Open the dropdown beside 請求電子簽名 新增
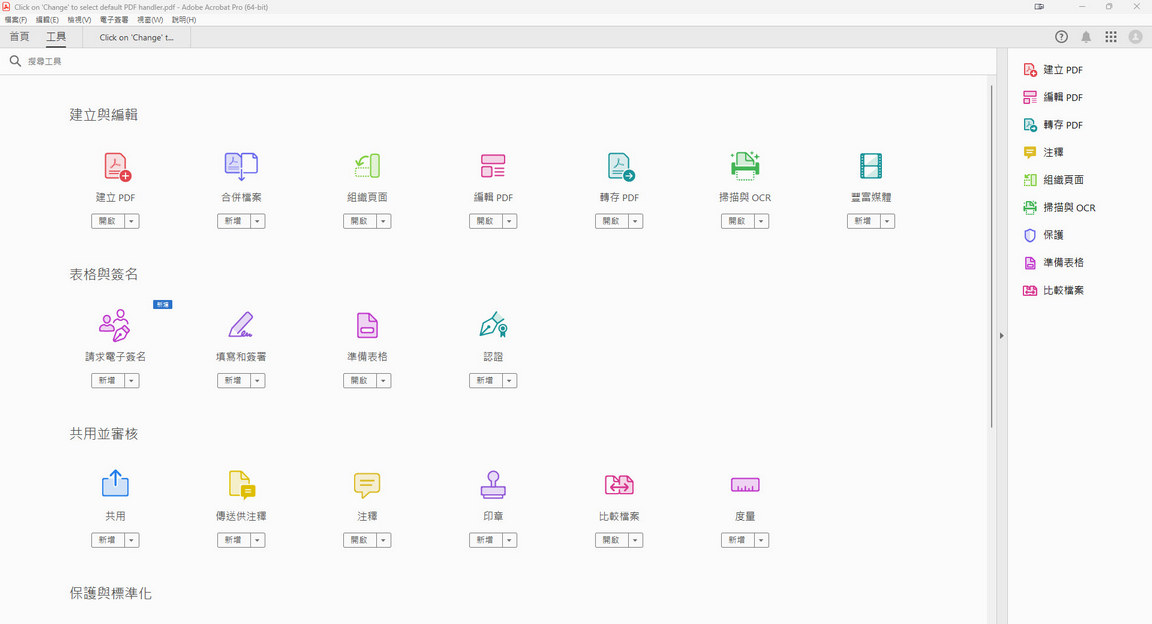Viewport: 1152px width, 624px height. (133, 380)
